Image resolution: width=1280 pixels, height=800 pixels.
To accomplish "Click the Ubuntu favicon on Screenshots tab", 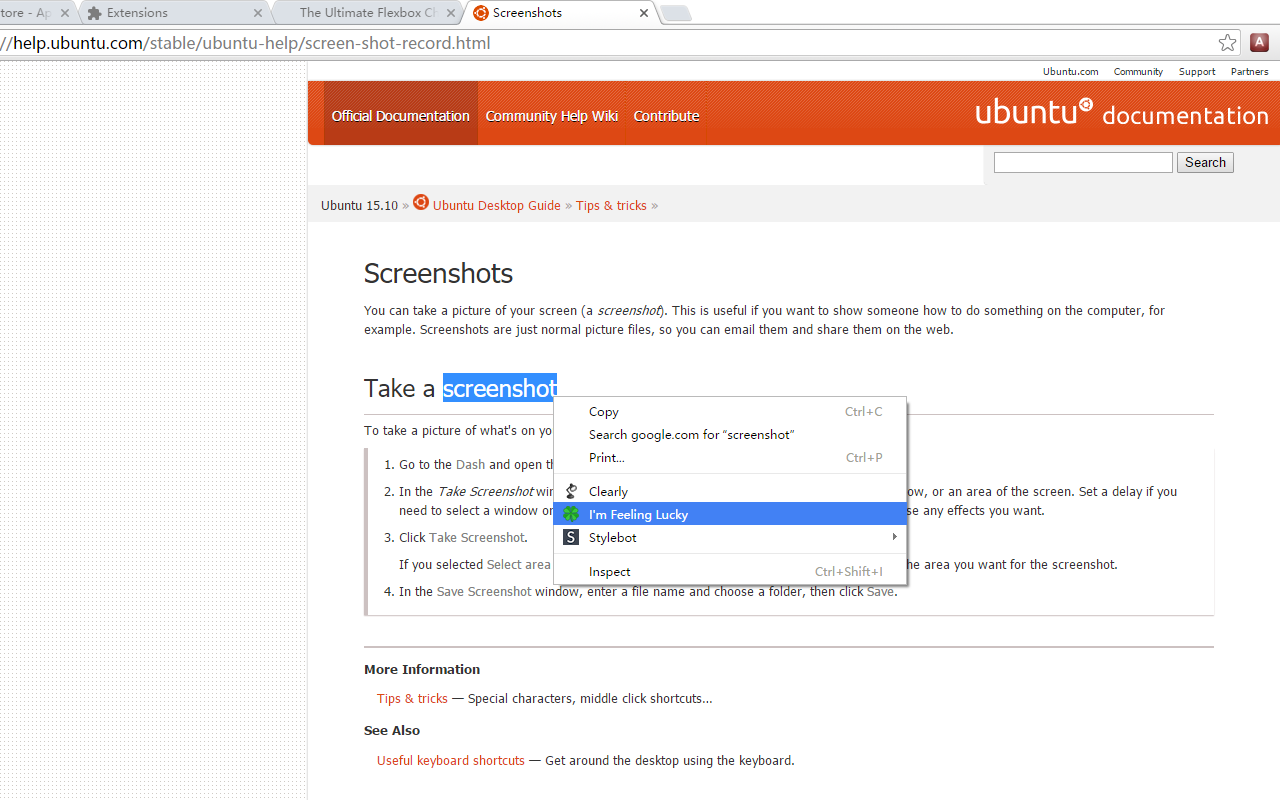I will pyautogui.click(x=481, y=13).
